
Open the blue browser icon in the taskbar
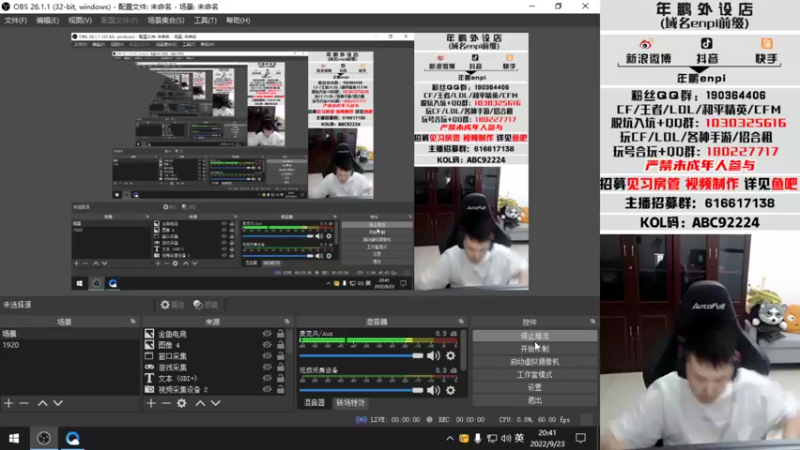tap(72, 438)
